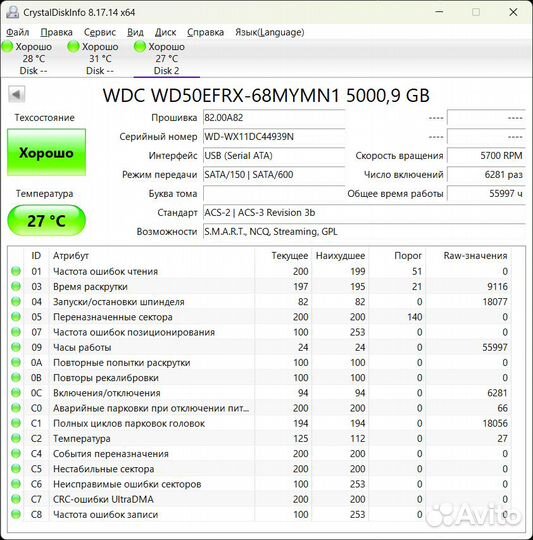Viewport: 533px width, 540px height.
Task: Click the serial number field WD-WX11DC44939N
Action: [274, 137]
